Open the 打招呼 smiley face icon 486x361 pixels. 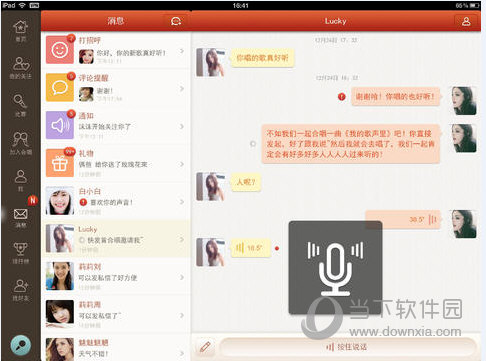[x=60, y=50]
